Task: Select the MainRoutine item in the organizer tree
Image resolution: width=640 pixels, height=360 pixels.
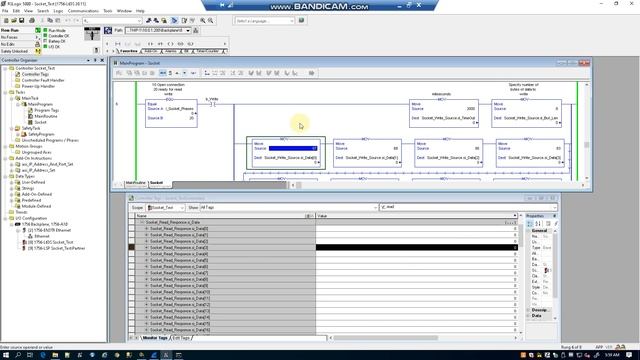Action: [x=46, y=116]
